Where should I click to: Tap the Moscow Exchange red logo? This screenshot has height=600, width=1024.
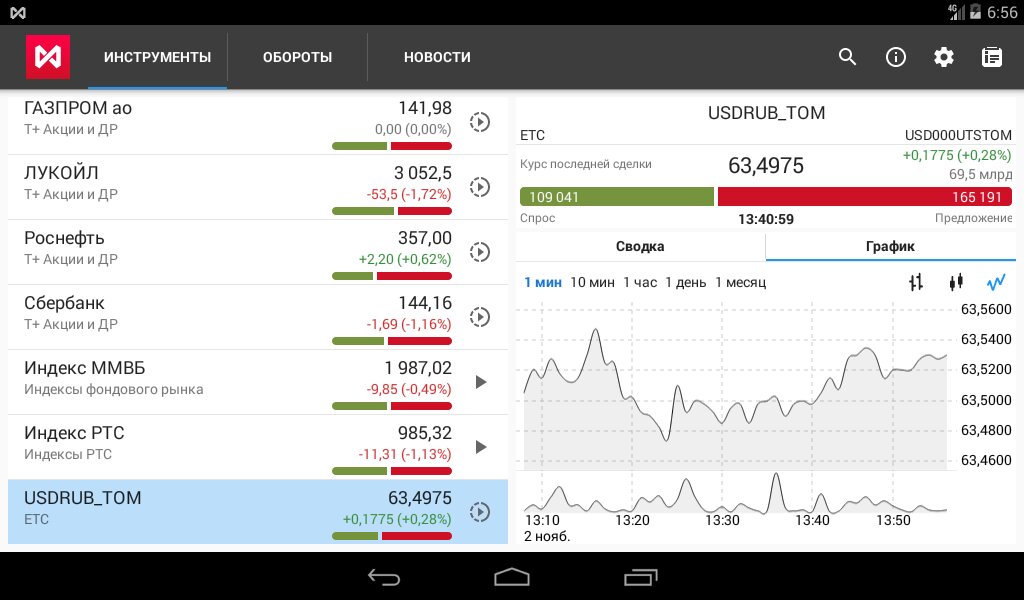(x=48, y=57)
